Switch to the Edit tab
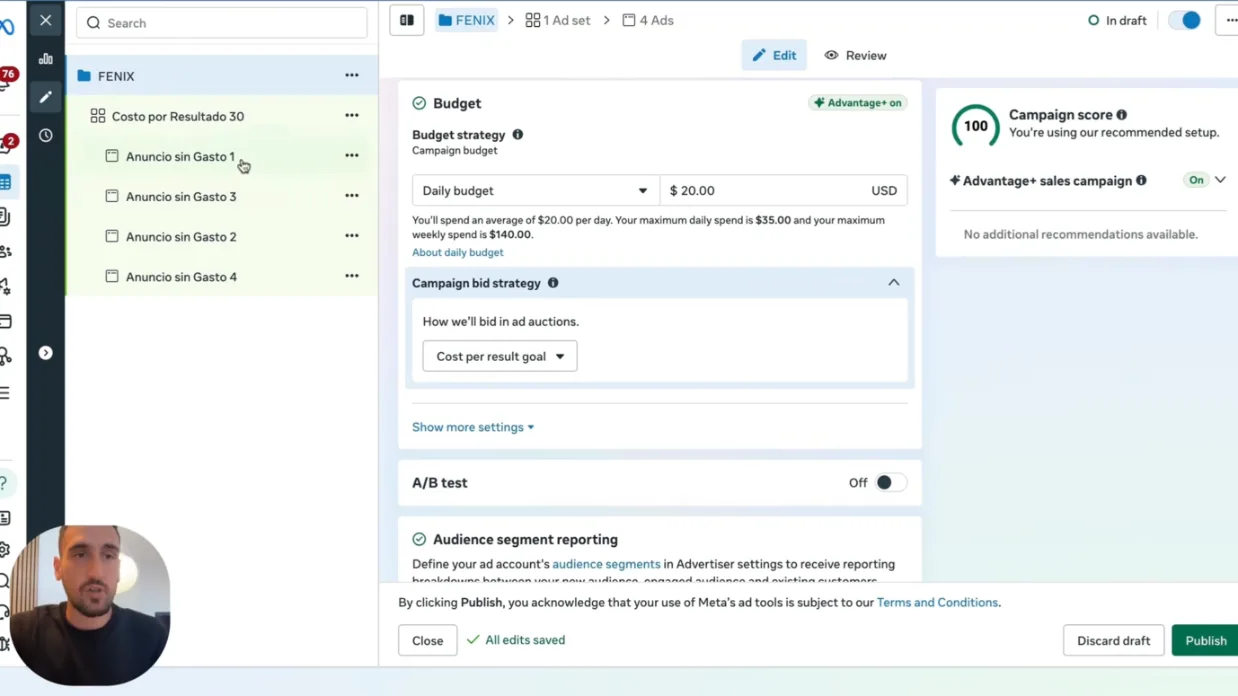Image resolution: width=1238 pixels, height=696 pixels. coord(774,56)
